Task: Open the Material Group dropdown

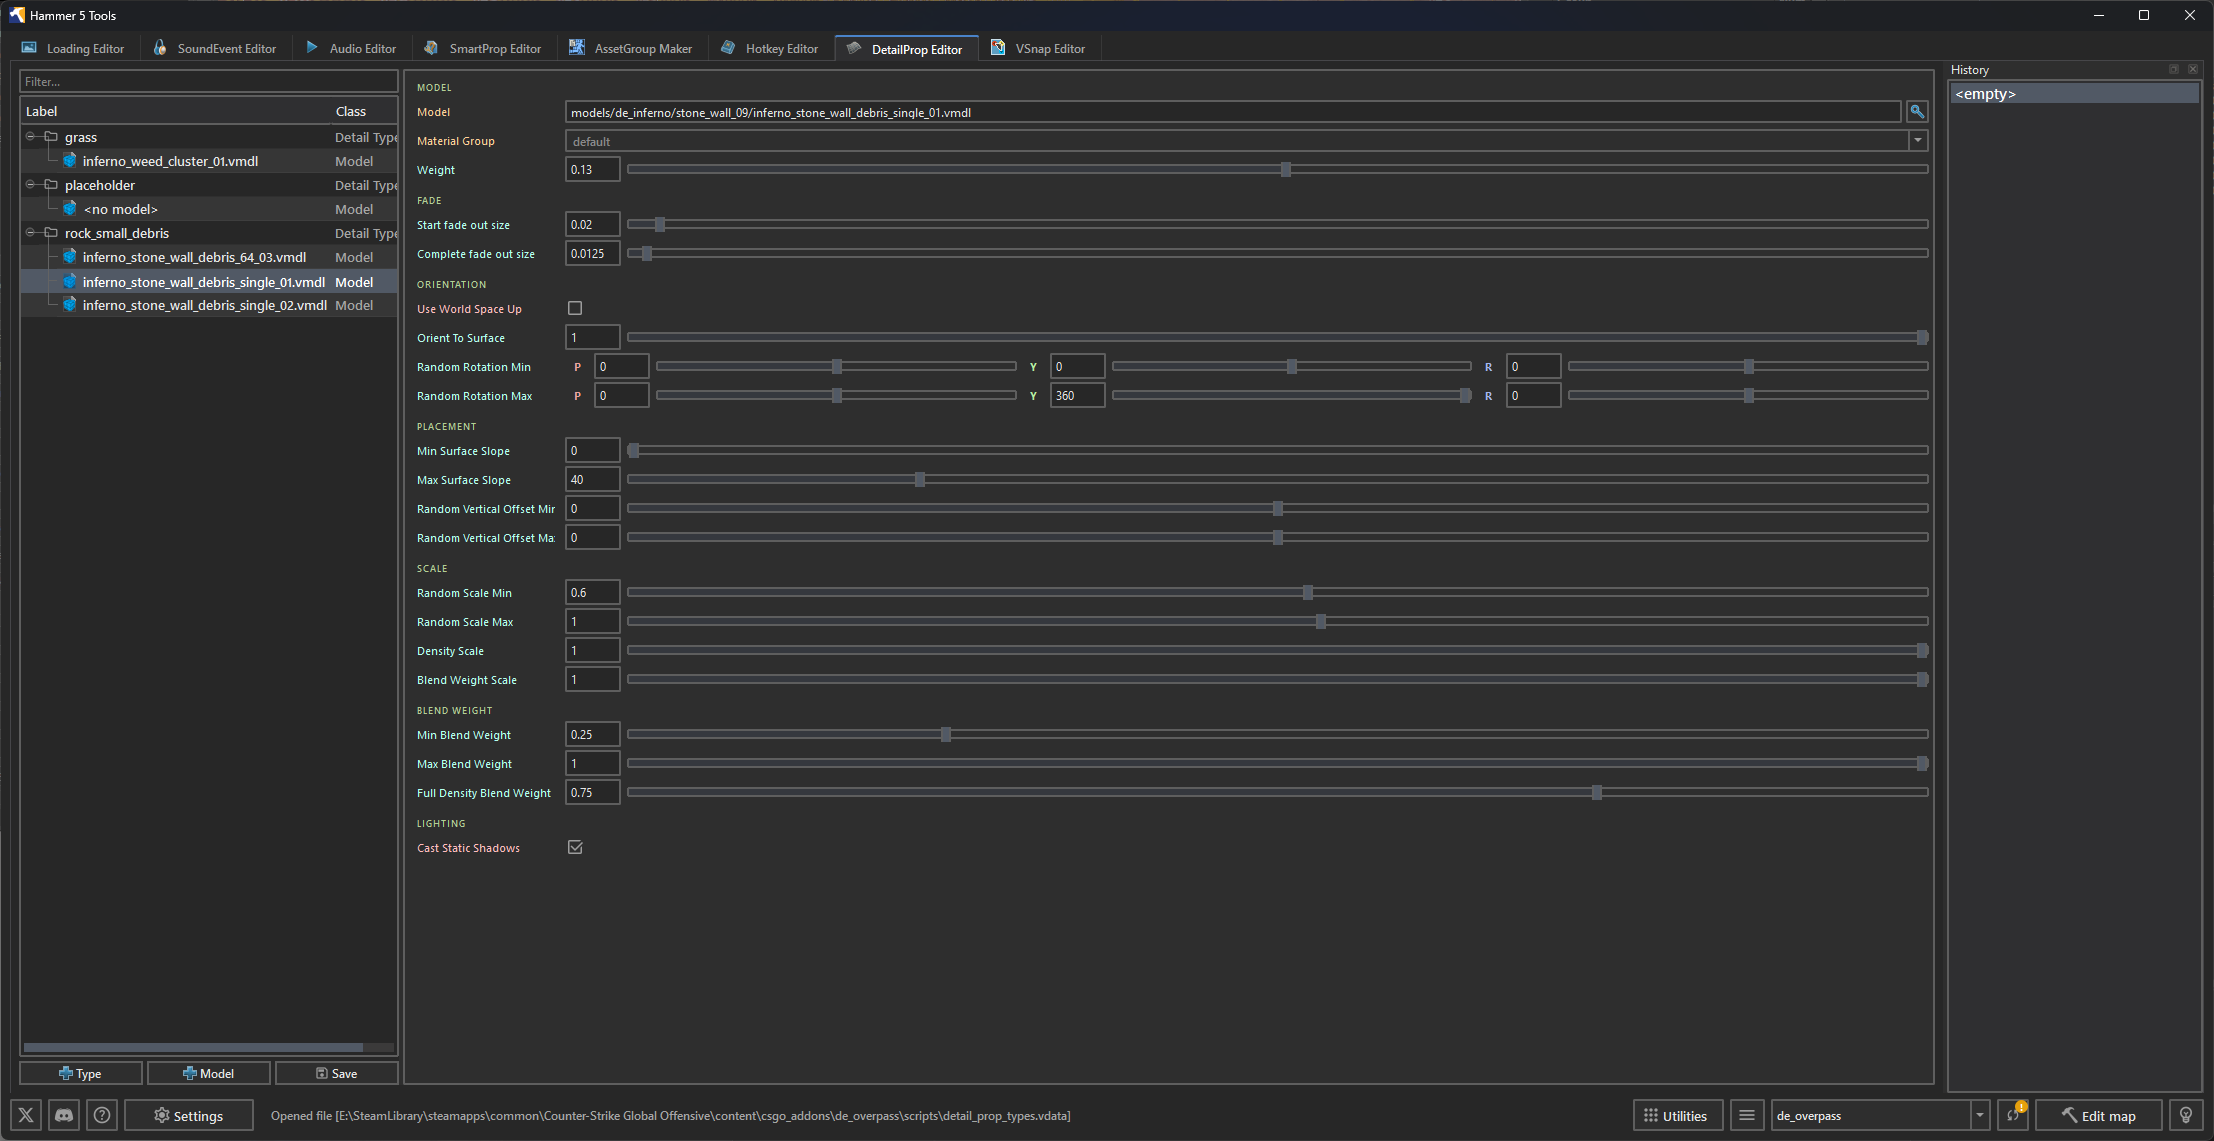Action: tap(1918, 141)
